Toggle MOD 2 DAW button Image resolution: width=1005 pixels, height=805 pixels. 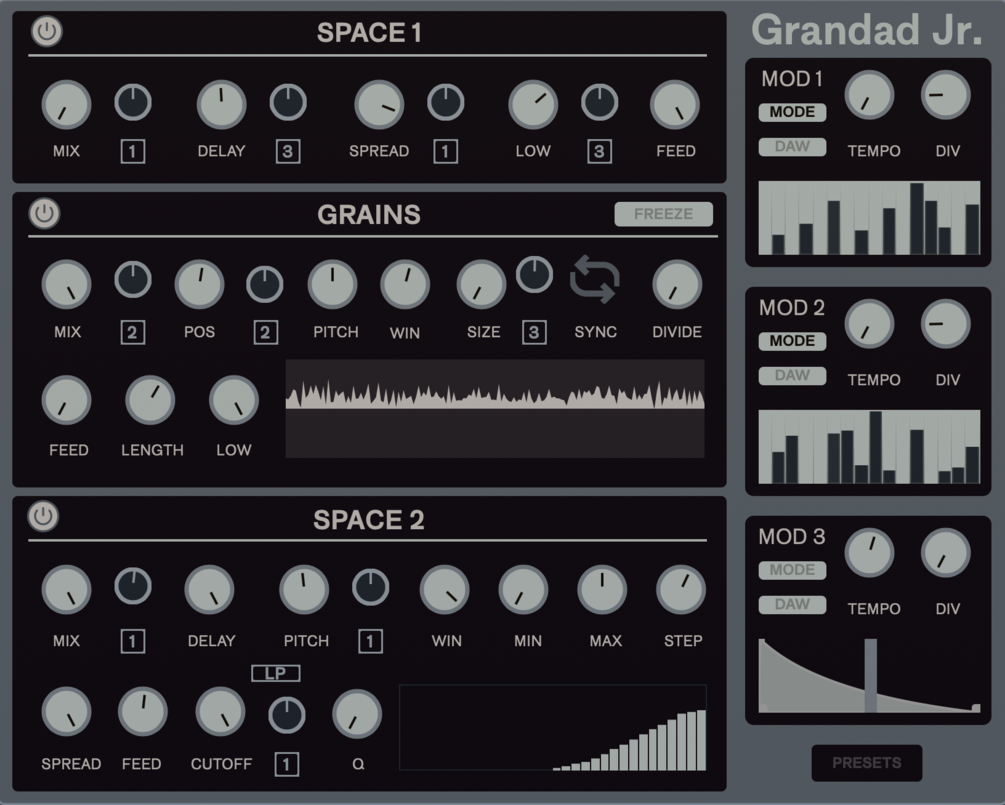click(x=792, y=376)
